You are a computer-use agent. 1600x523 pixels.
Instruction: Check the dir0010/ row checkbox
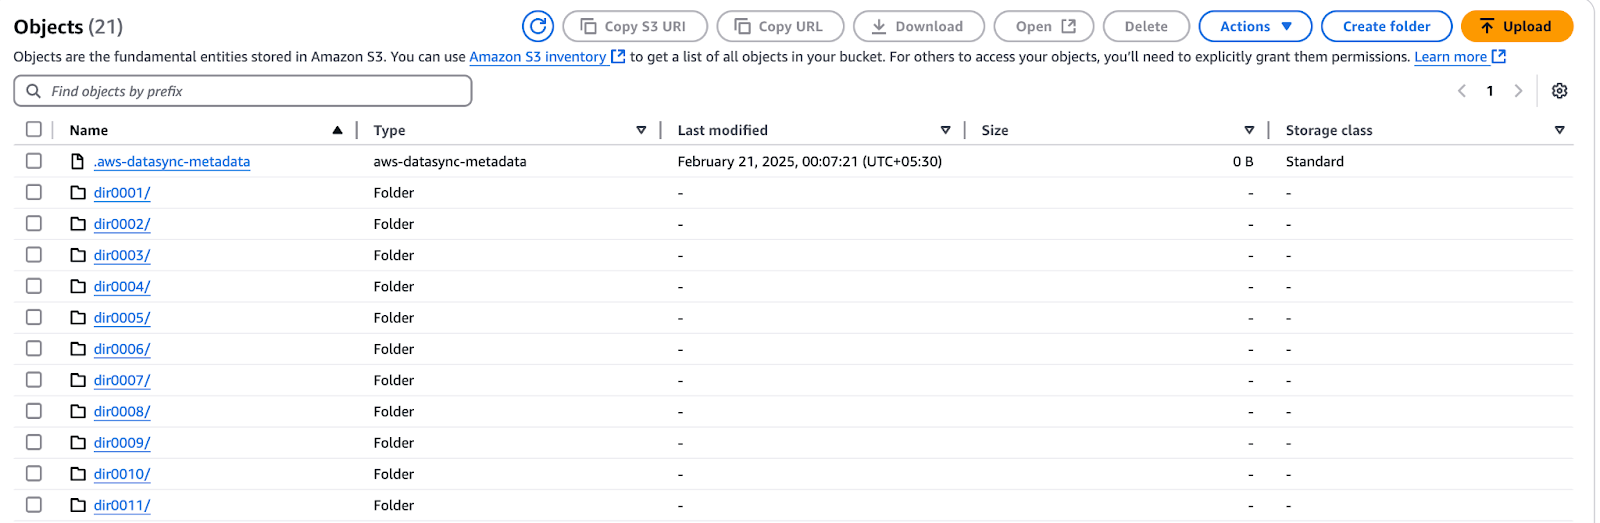(x=34, y=473)
